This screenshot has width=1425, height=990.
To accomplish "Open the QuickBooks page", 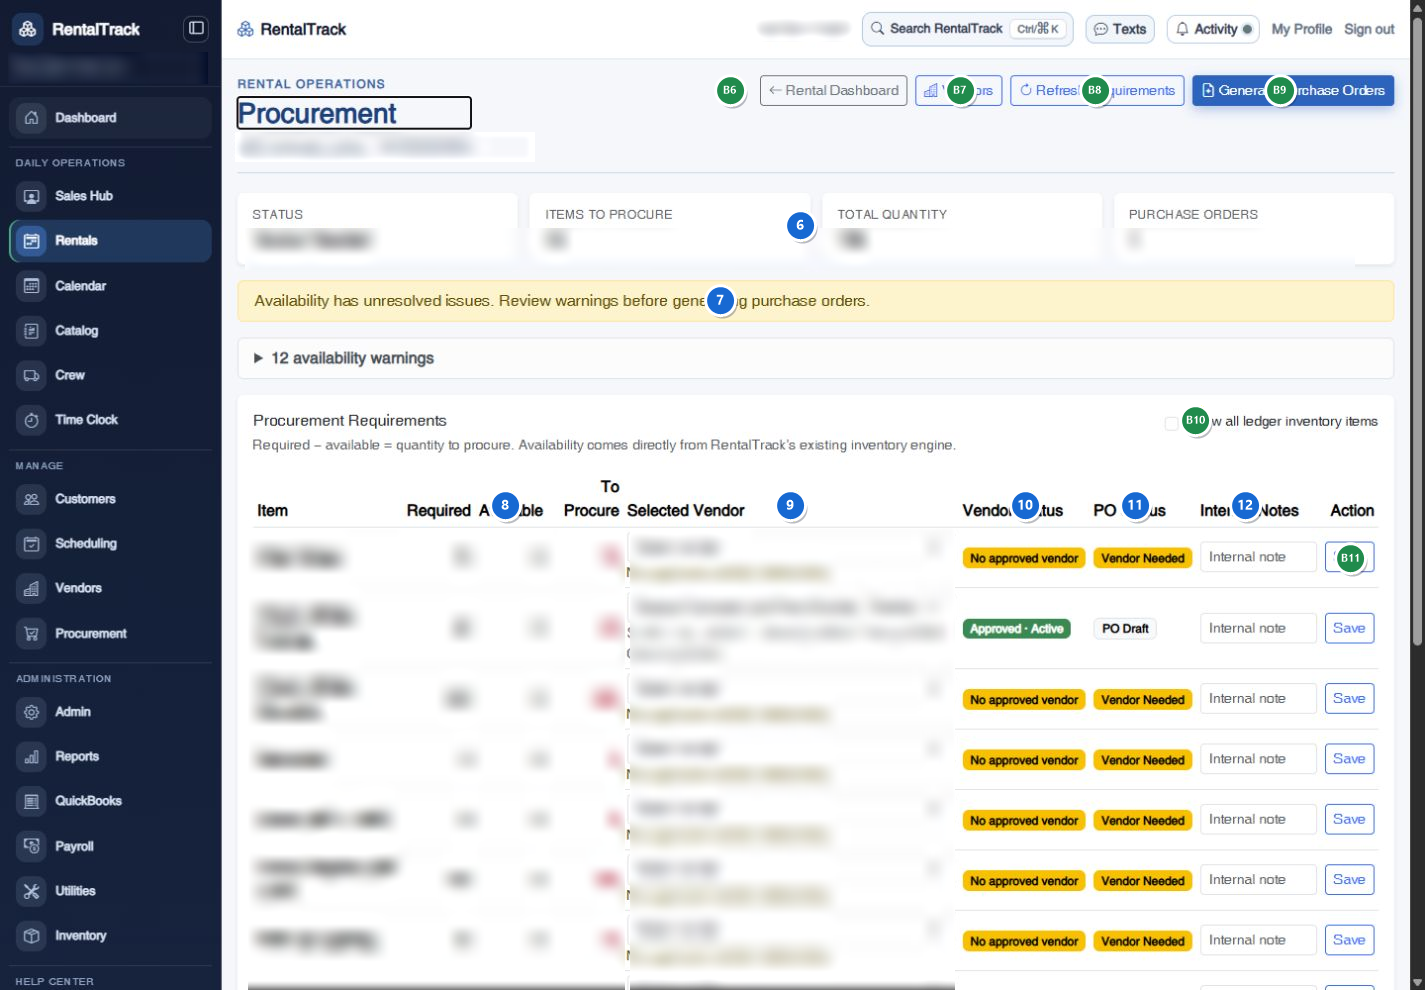I will 110,801.
